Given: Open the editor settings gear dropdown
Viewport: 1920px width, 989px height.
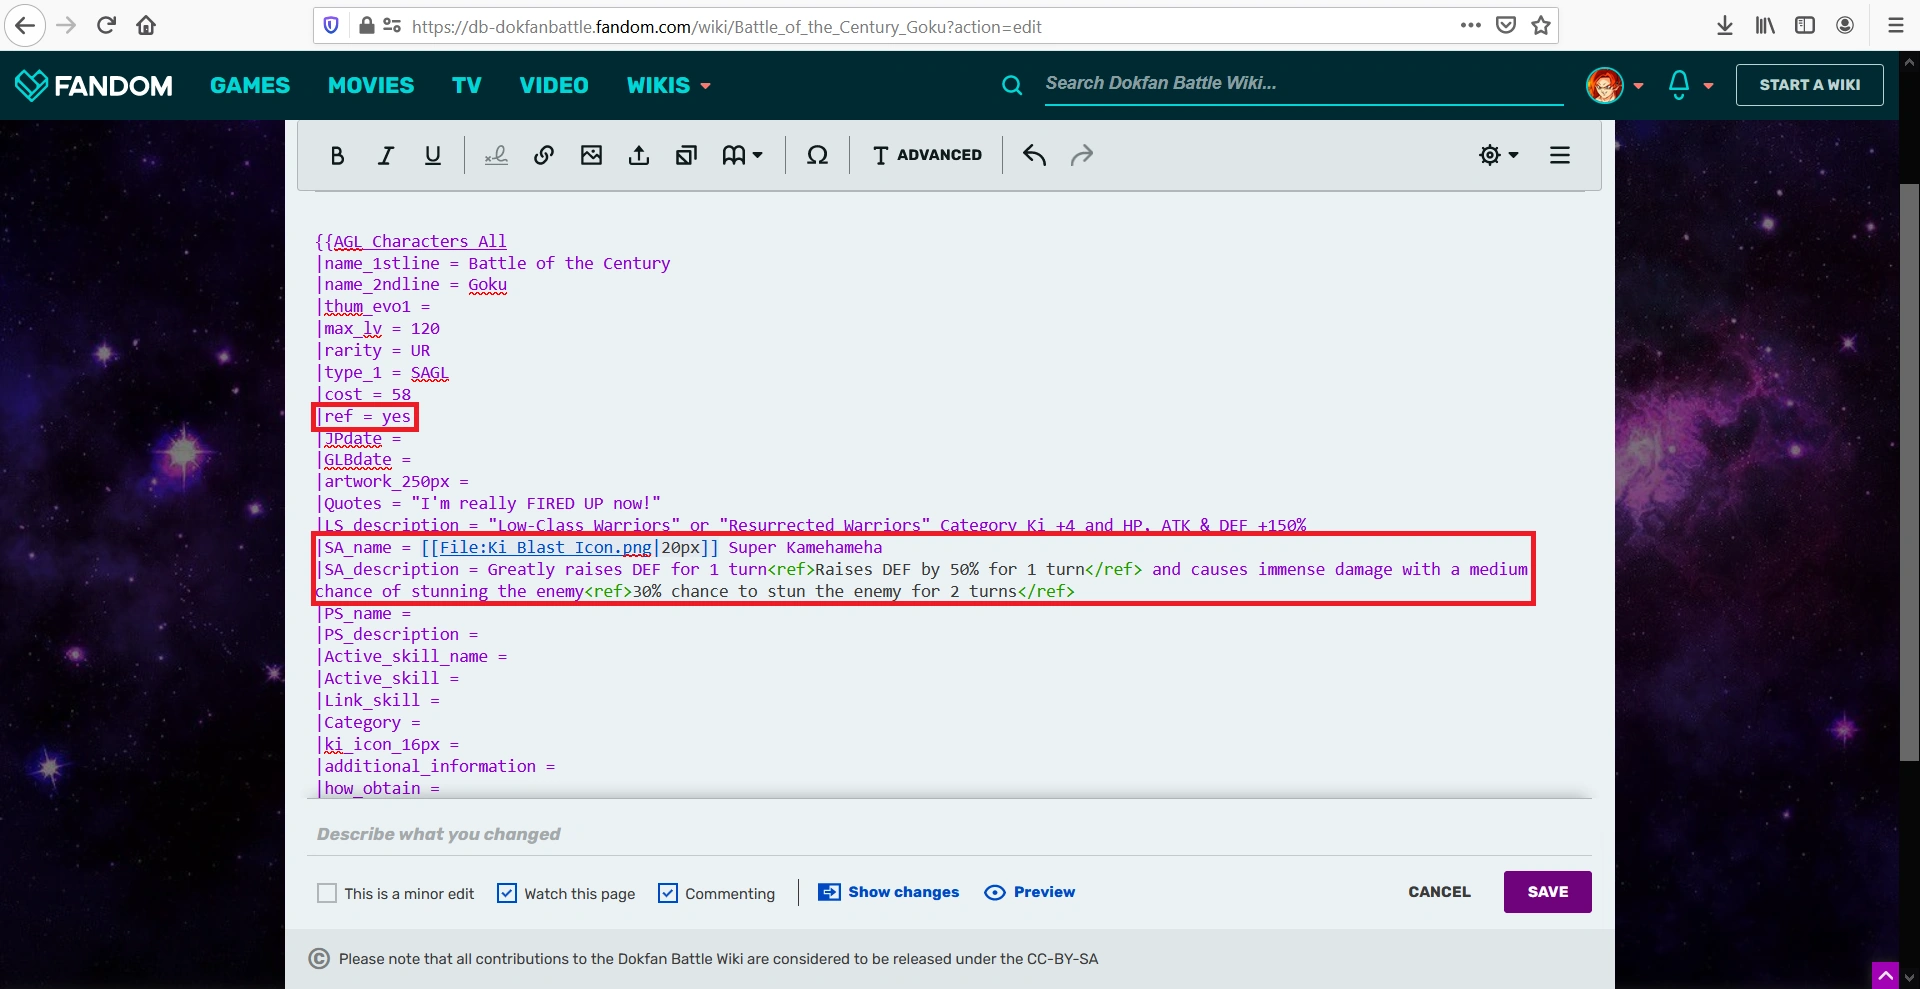Looking at the screenshot, I should point(1499,155).
